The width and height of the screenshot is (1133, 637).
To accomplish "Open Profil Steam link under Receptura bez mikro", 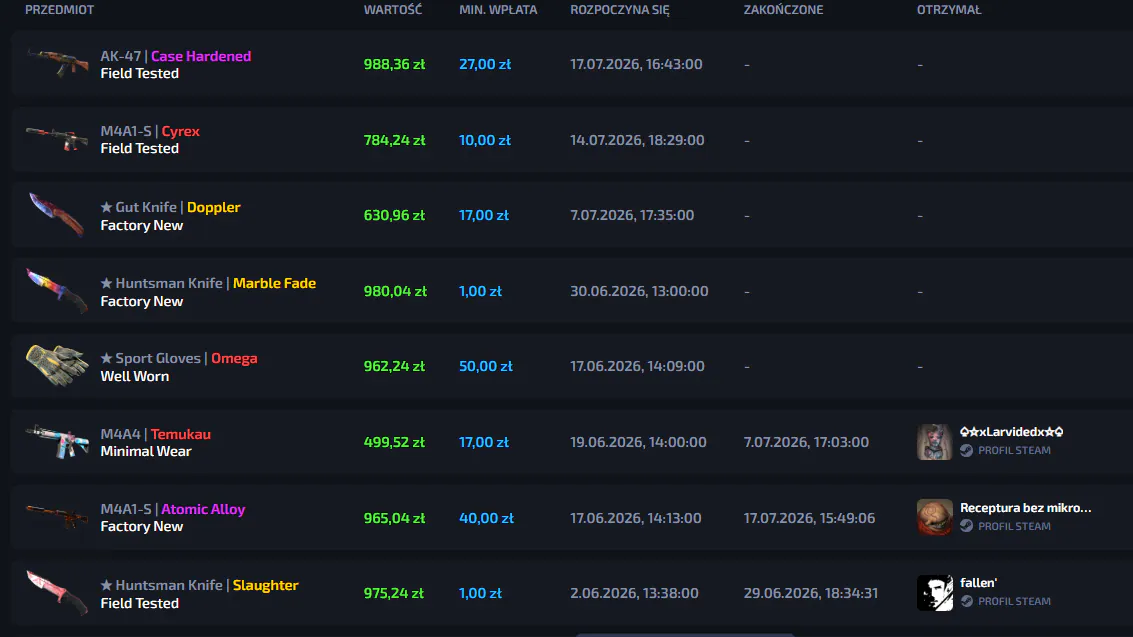I will click(1006, 526).
